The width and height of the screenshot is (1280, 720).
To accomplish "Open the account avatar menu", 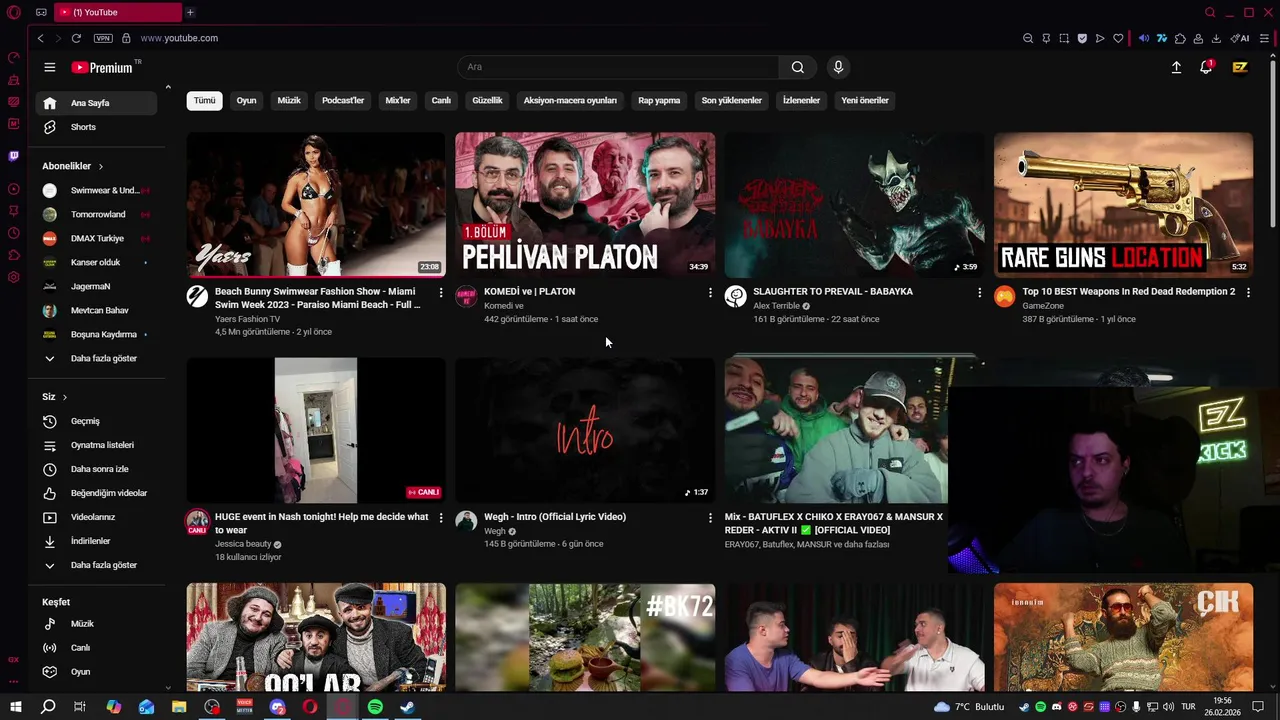I will pyautogui.click(x=1240, y=67).
